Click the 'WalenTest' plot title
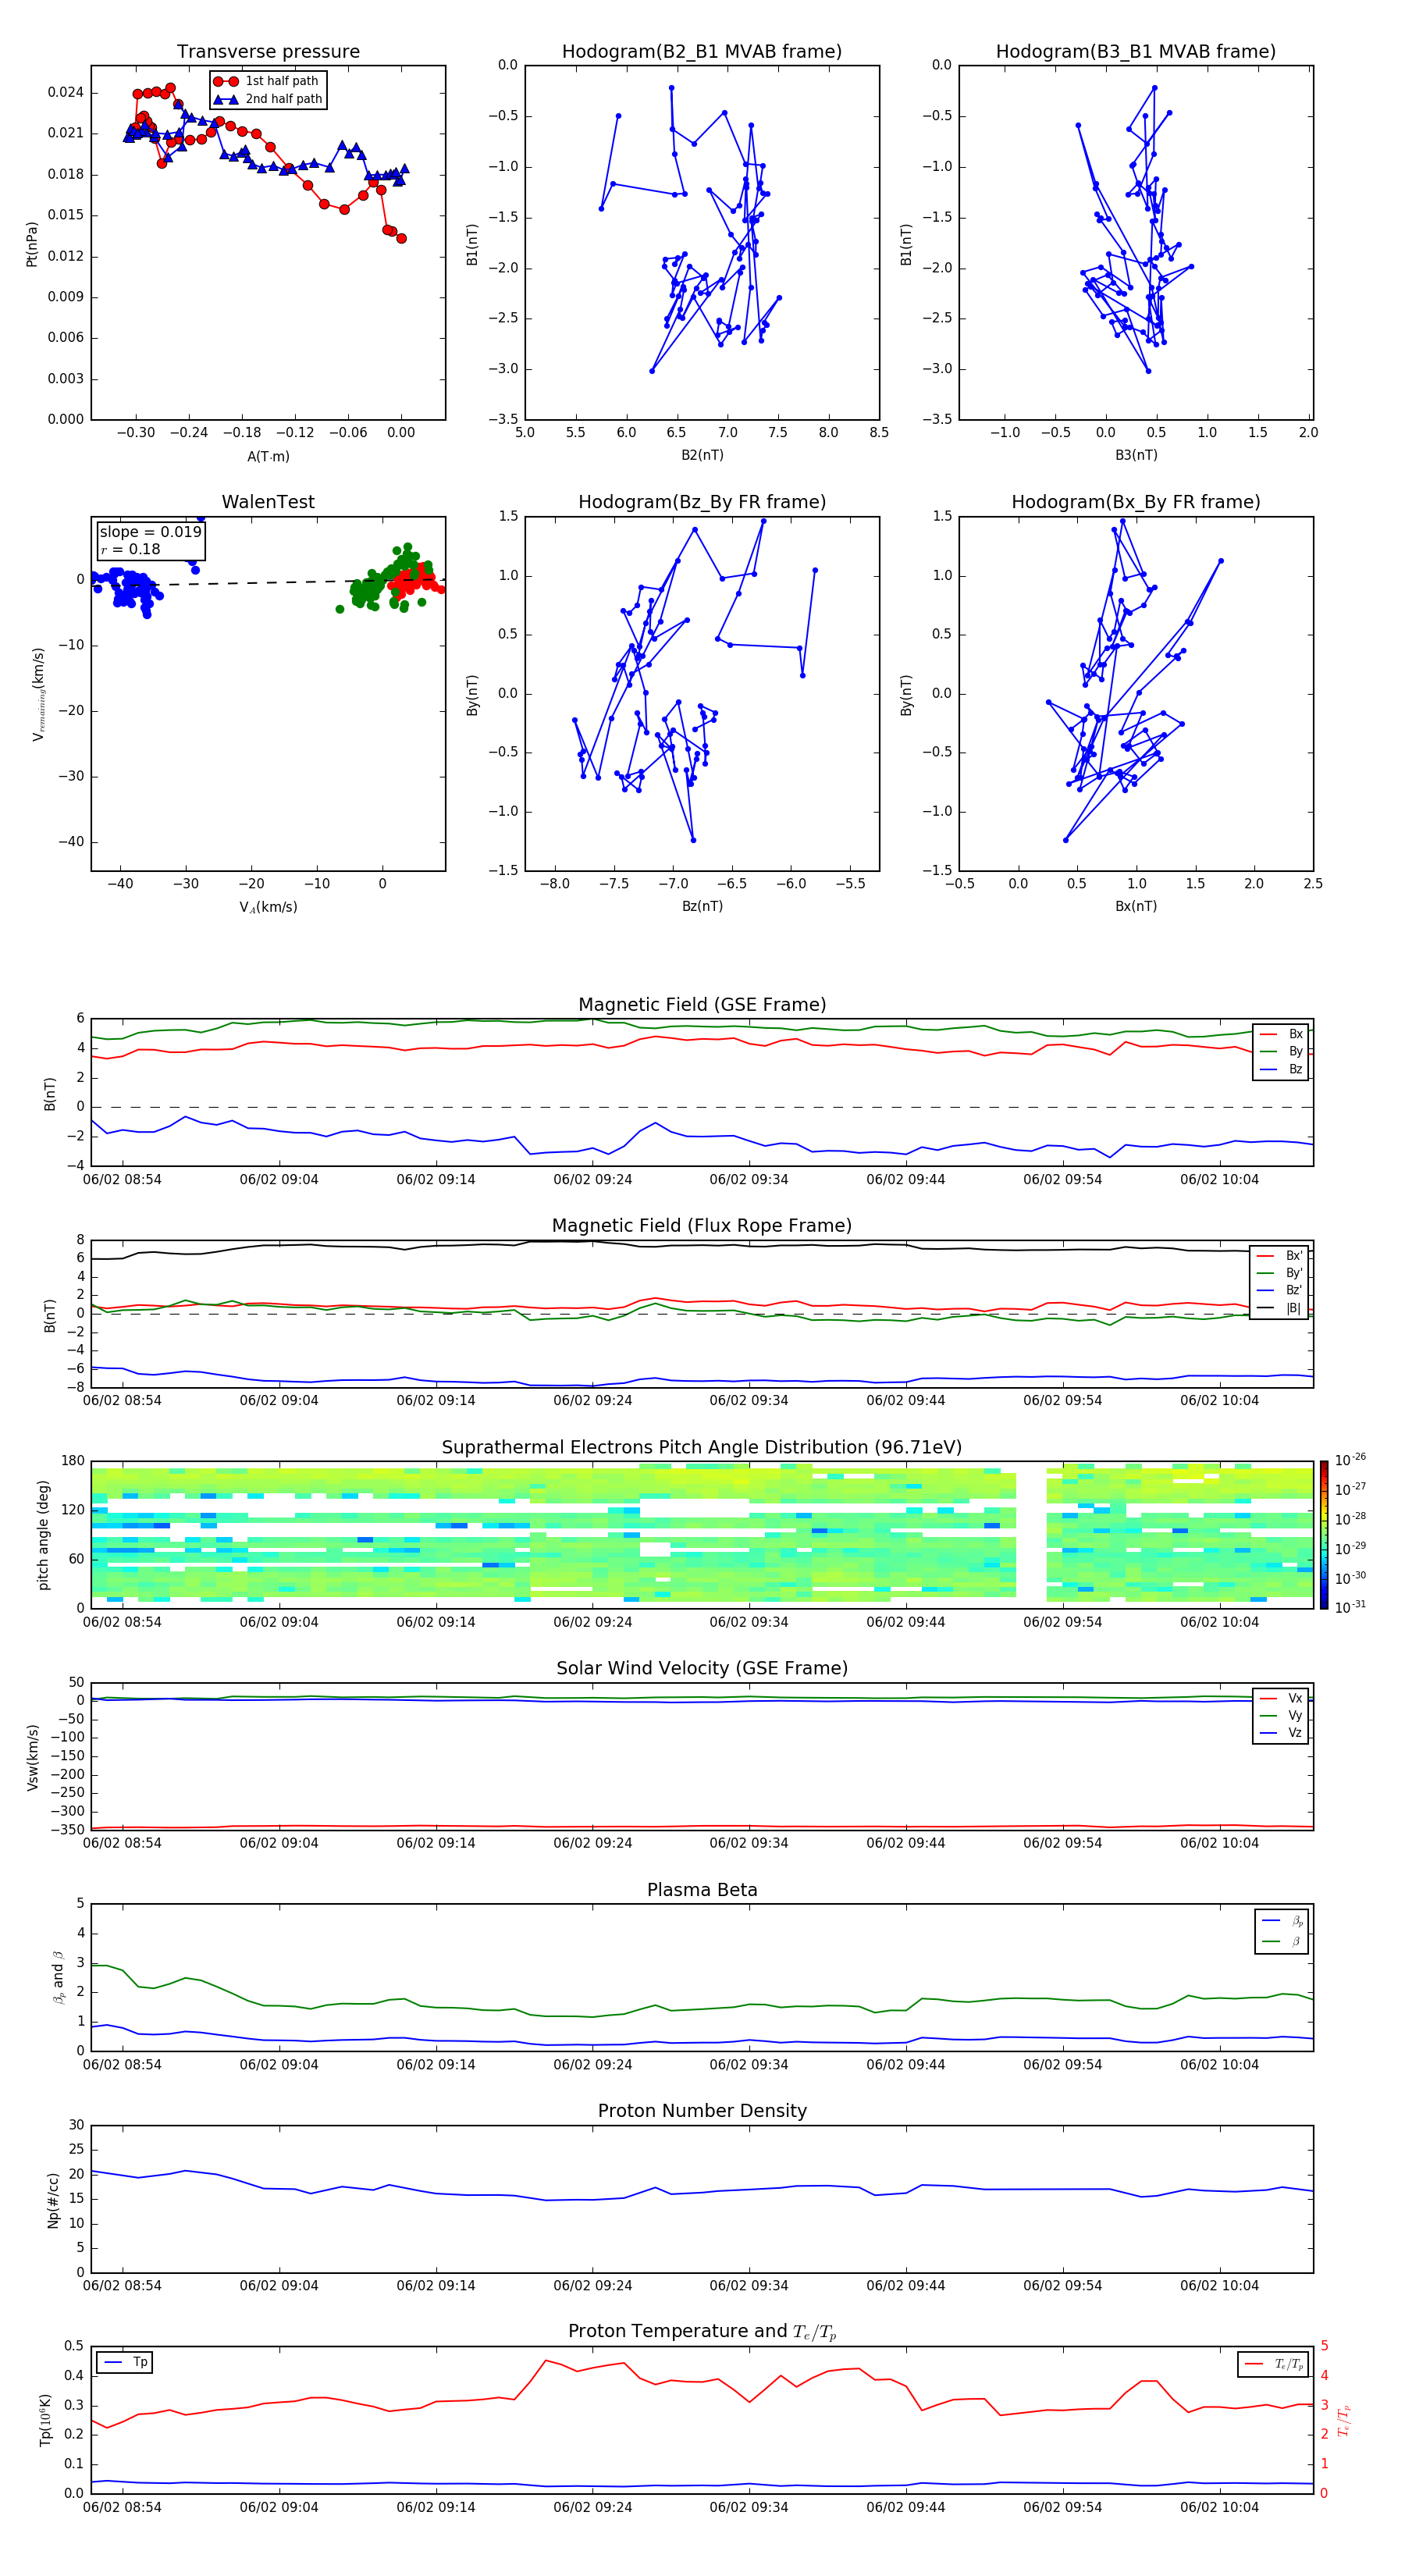The height and width of the screenshot is (2576, 1405). click(268, 502)
